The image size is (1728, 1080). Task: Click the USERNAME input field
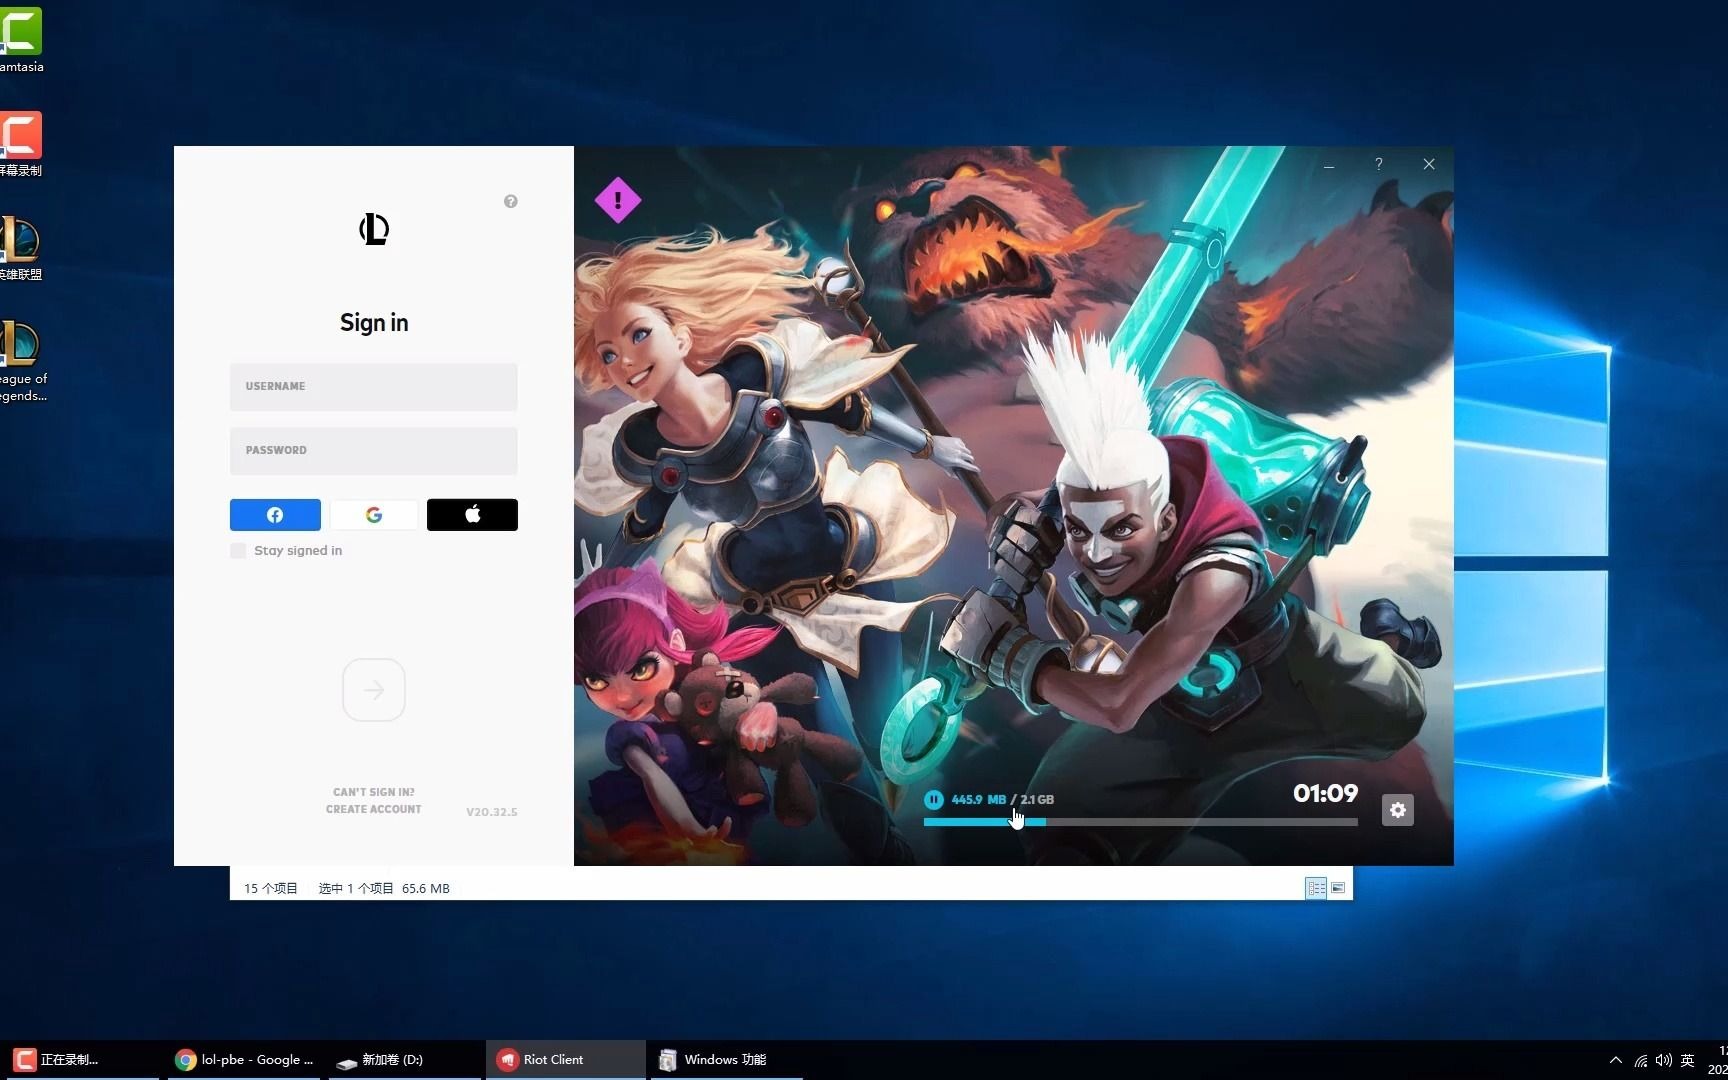pyautogui.click(x=373, y=386)
